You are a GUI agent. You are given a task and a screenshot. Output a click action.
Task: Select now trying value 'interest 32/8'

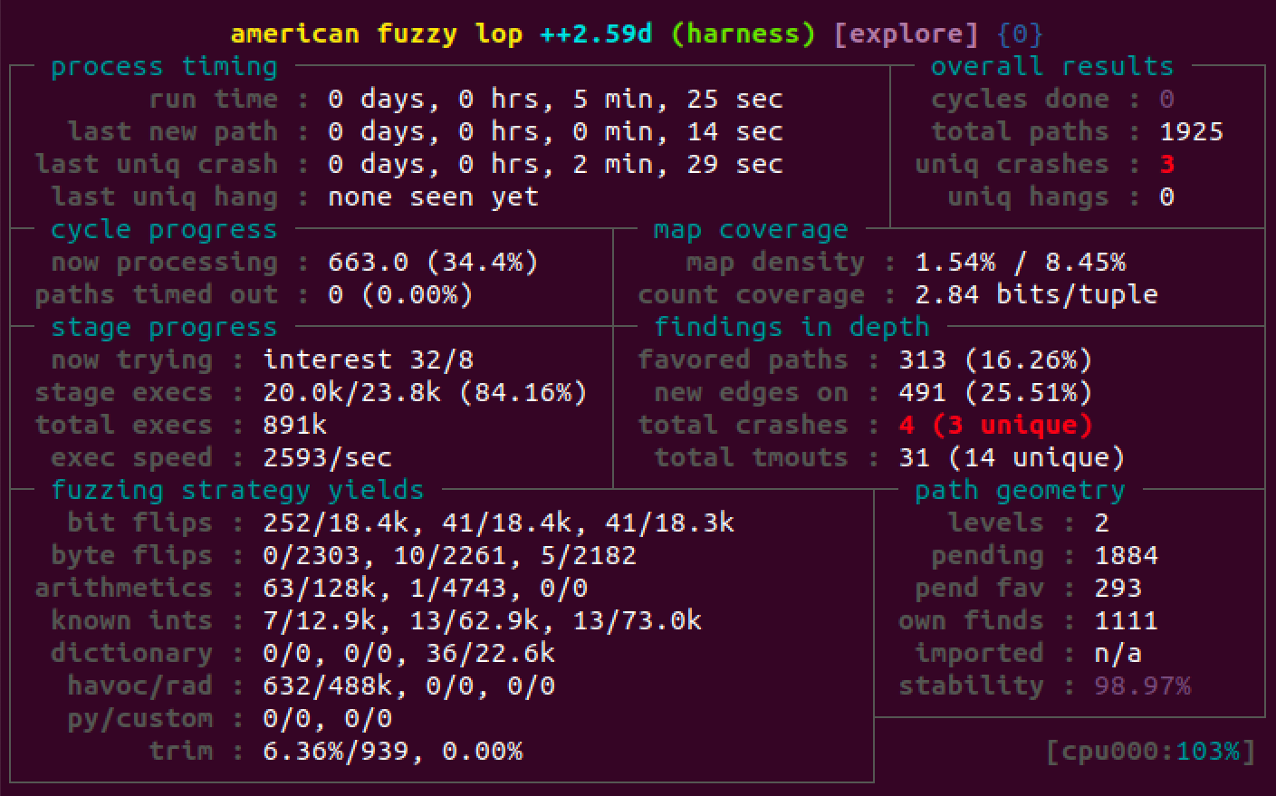click(367, 360)
